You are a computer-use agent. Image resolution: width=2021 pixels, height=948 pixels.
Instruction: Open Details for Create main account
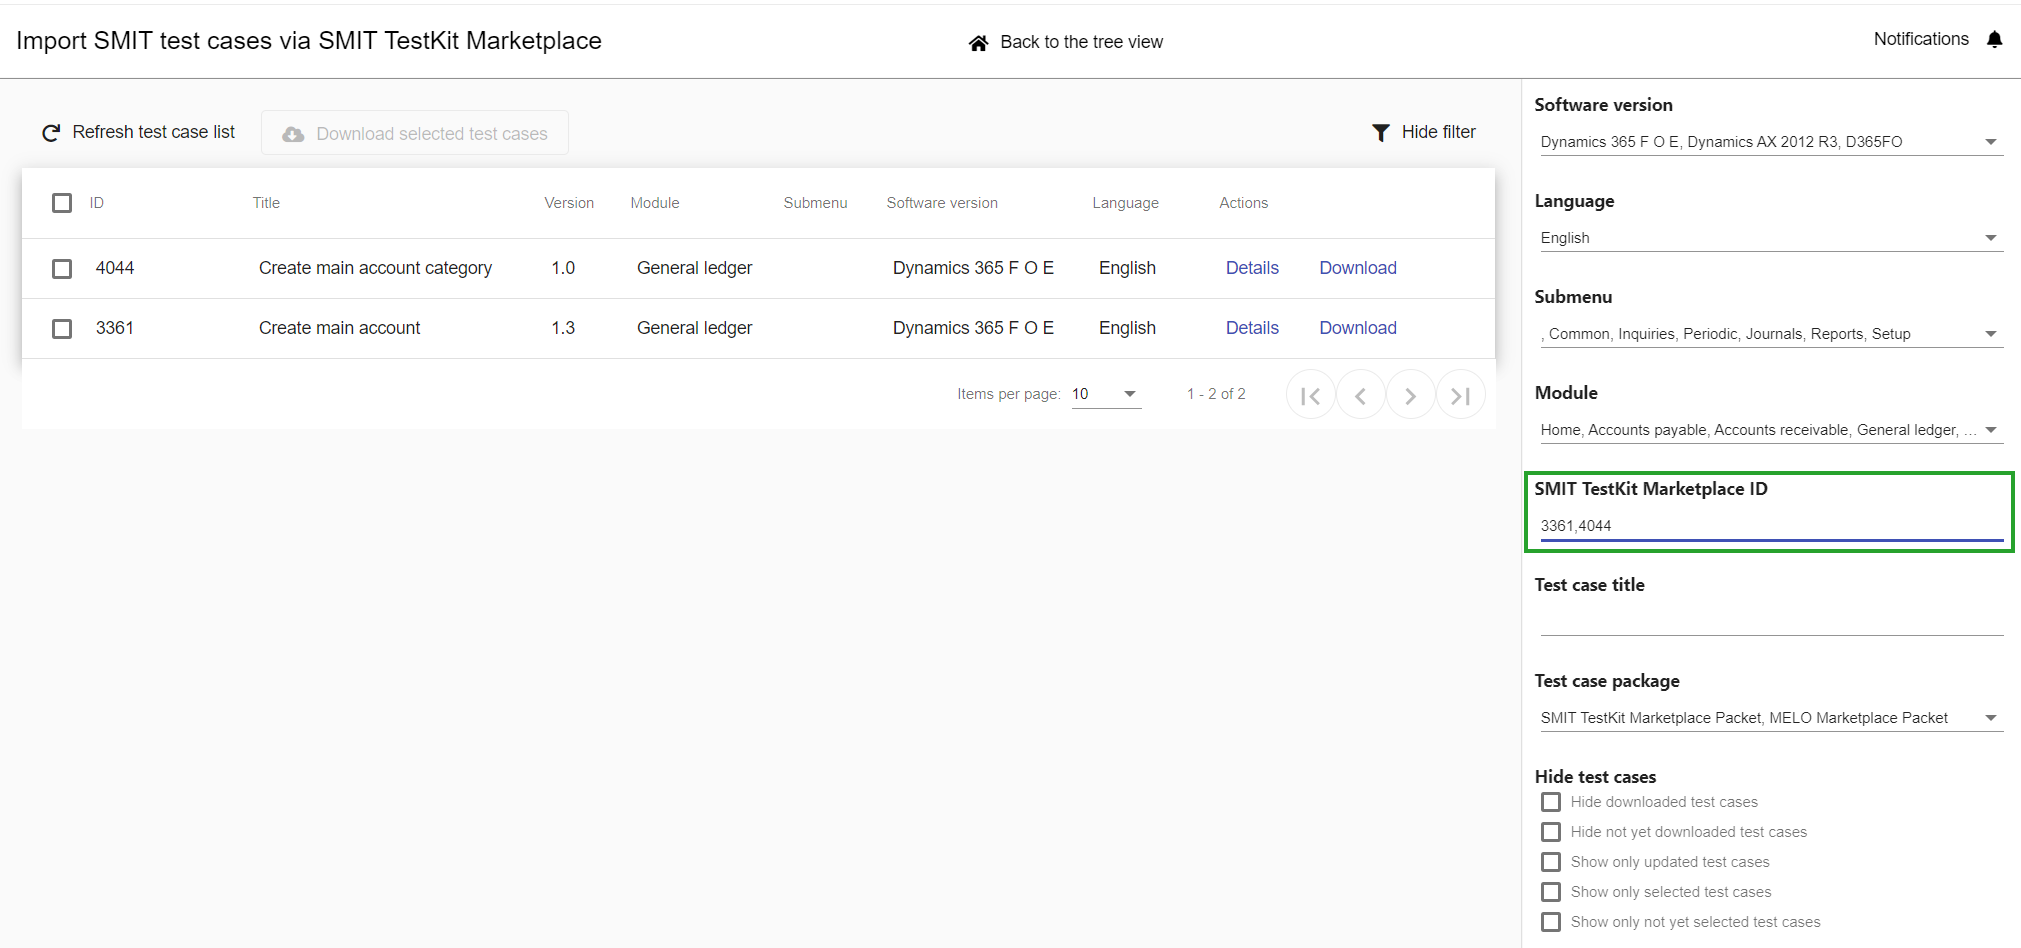pyautogui.click(x=1252, y=328)
